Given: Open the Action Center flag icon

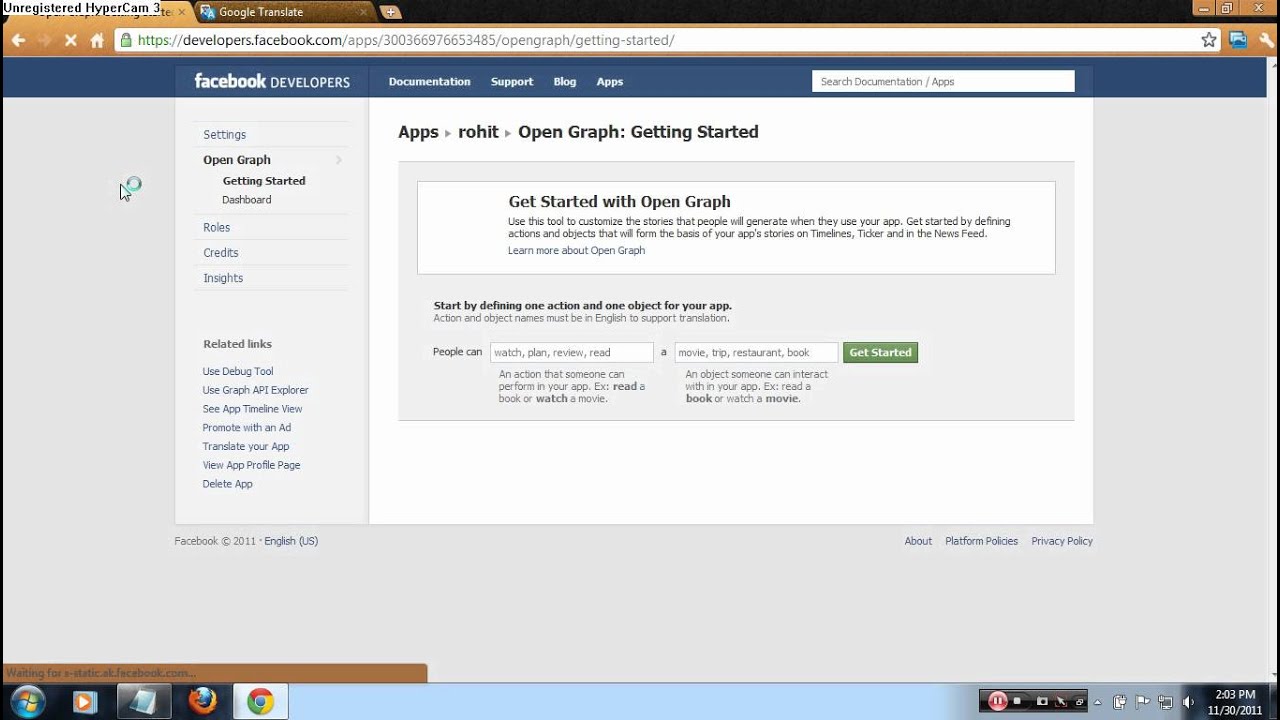Looking at the screenshot, I should 1142,702.
